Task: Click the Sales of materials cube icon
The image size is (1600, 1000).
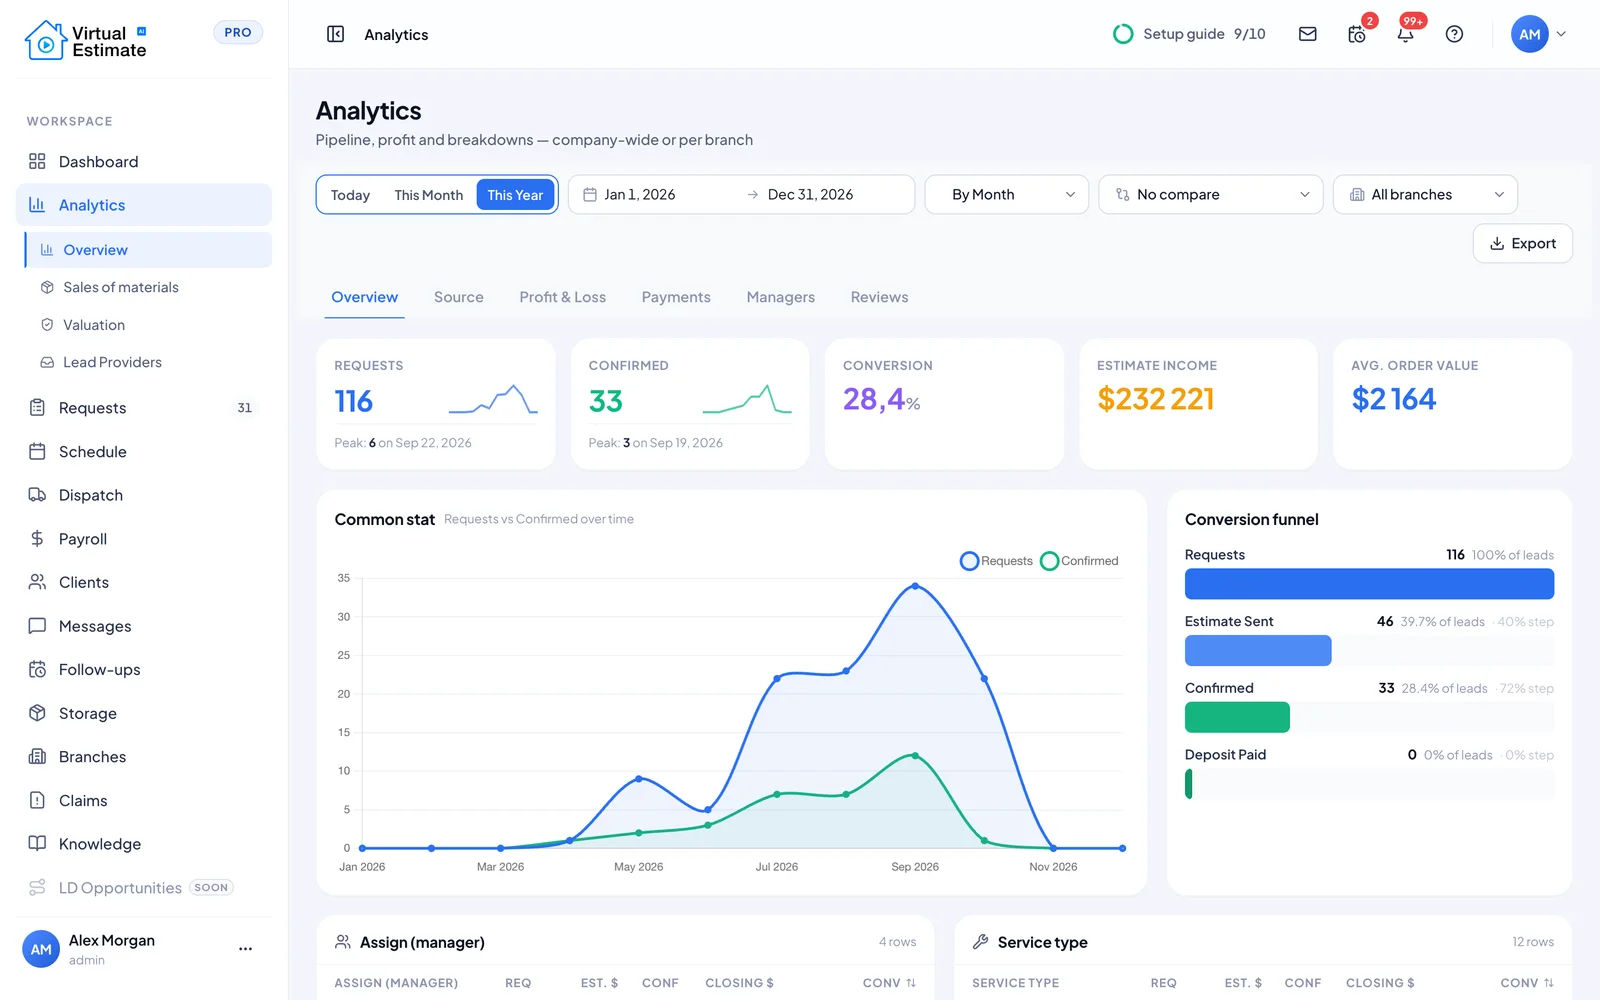Action: (x=47, y=287)
